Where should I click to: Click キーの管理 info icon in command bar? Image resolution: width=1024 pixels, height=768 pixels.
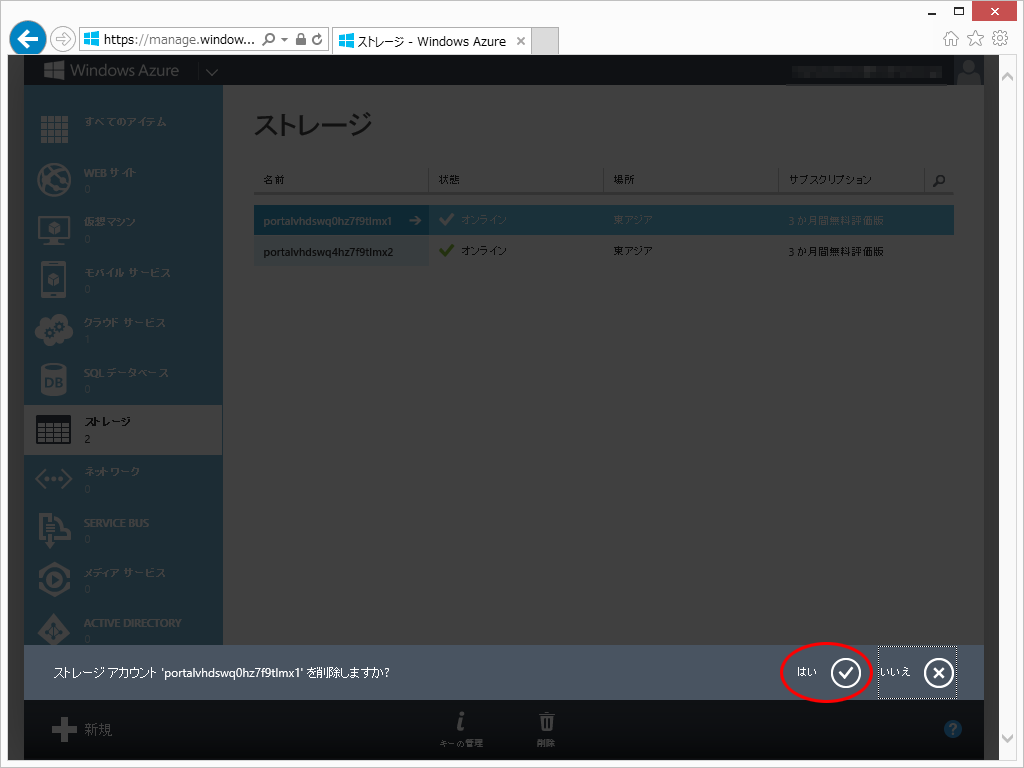point(461,722)
